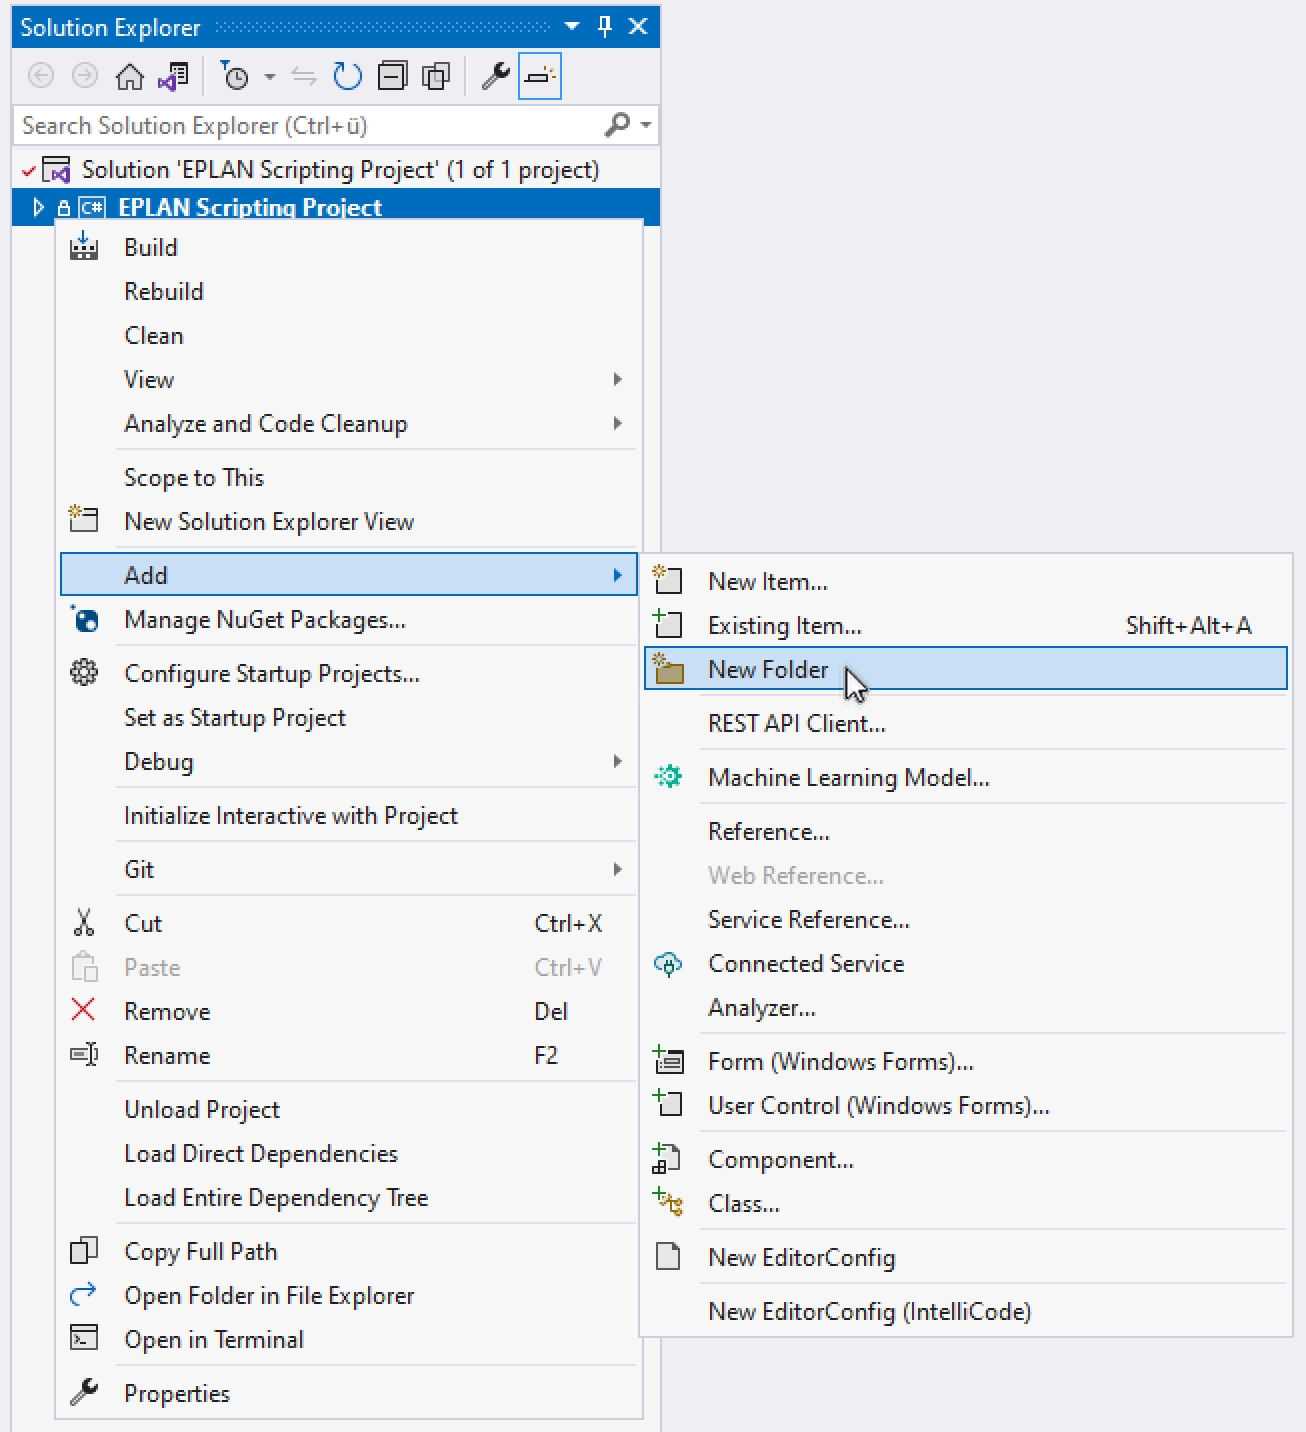Select Load Entire Dependency Tree
The image size is (1306, 1432).
point(349,1197)
